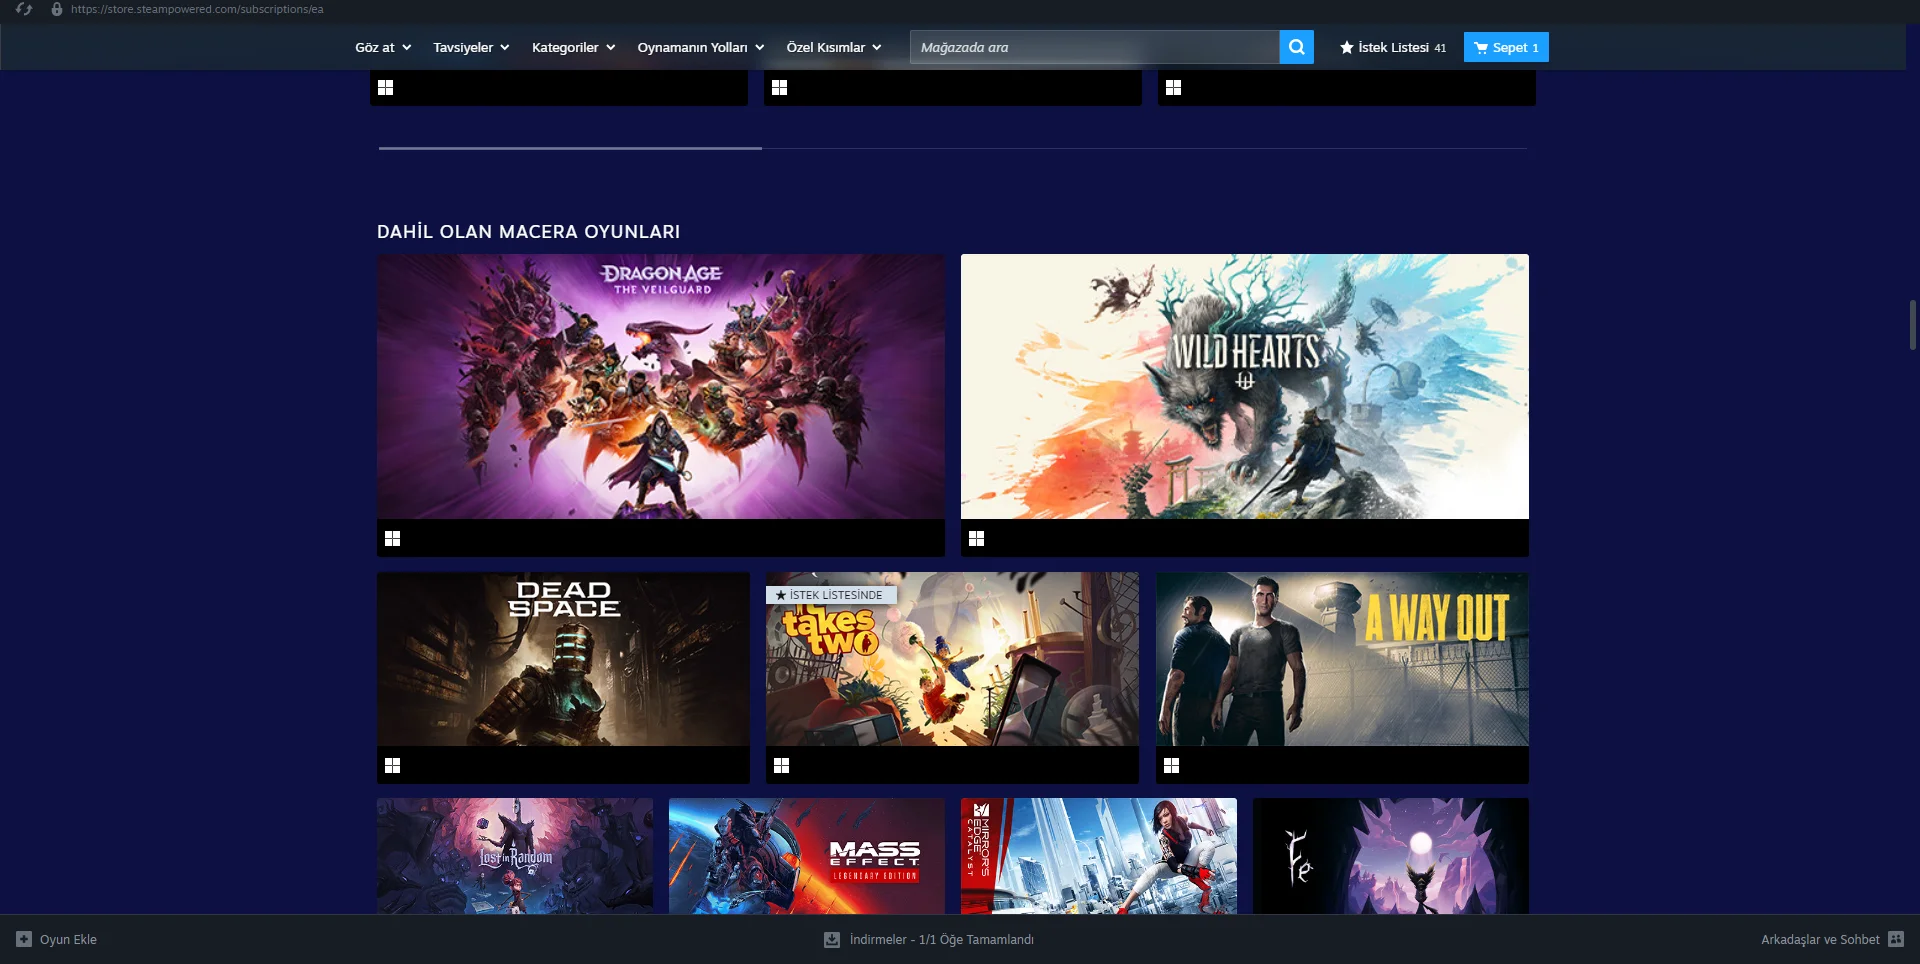Open the Wild Hearts game thumbnail
This screenshot has height=964, width=1920.
point(1245,386)
